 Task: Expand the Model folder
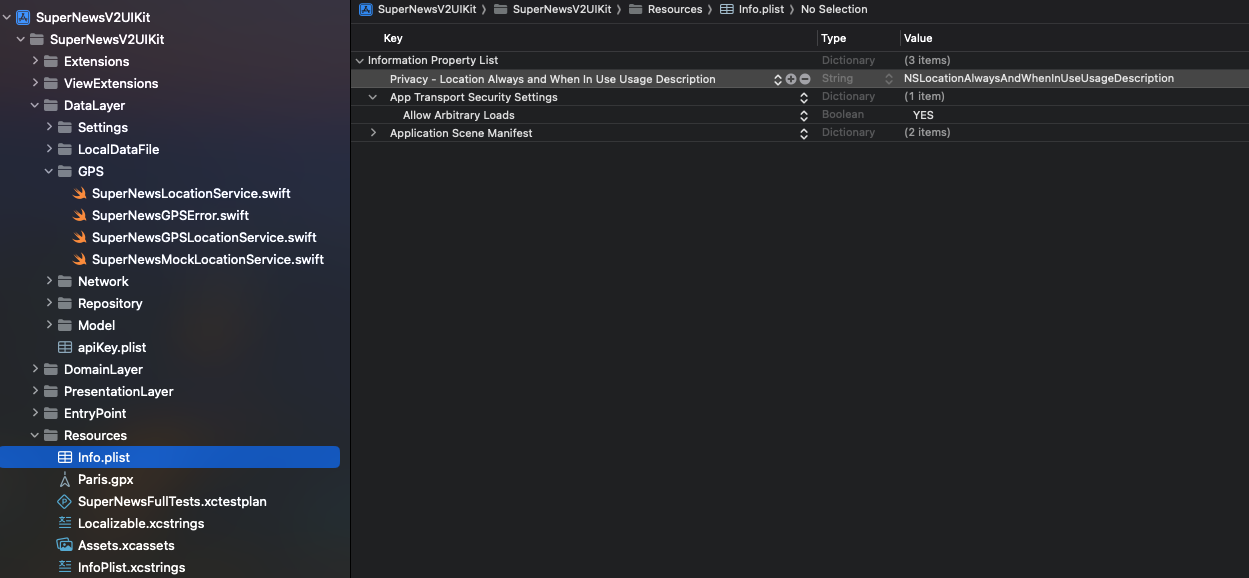click(49, 325)
